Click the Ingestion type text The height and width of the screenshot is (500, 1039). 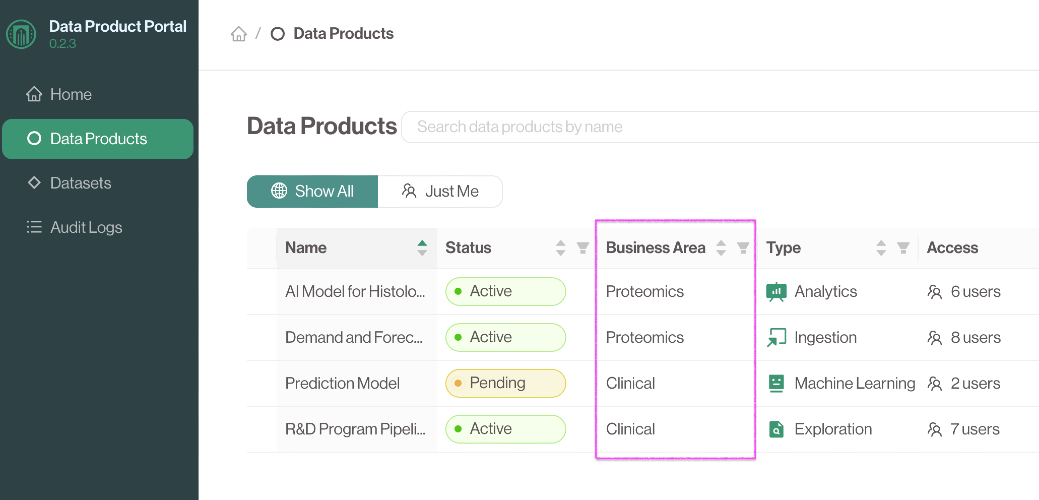pyautogui.click(x=826, y=337)
